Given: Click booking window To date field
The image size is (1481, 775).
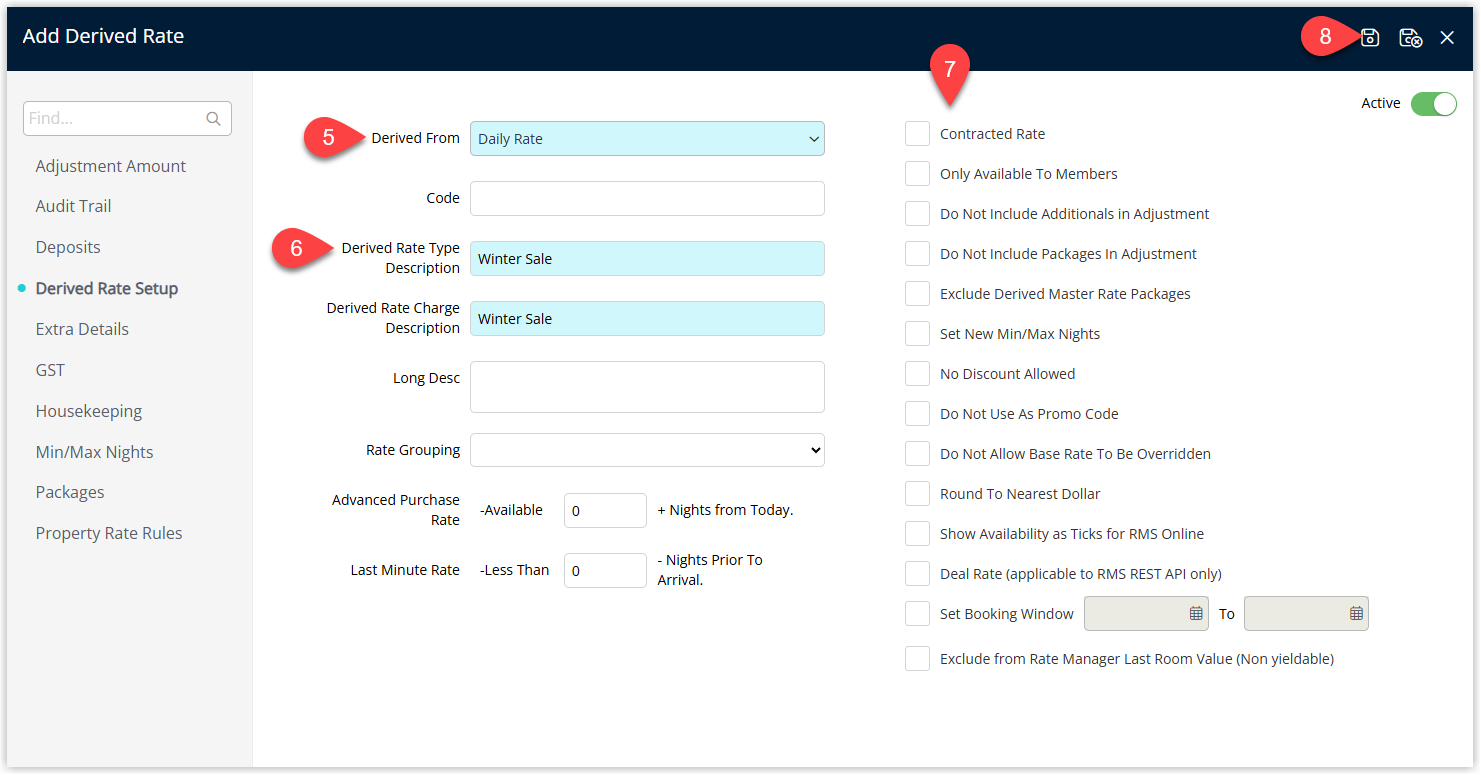Looking at the screenshot, I should 1306,614.
